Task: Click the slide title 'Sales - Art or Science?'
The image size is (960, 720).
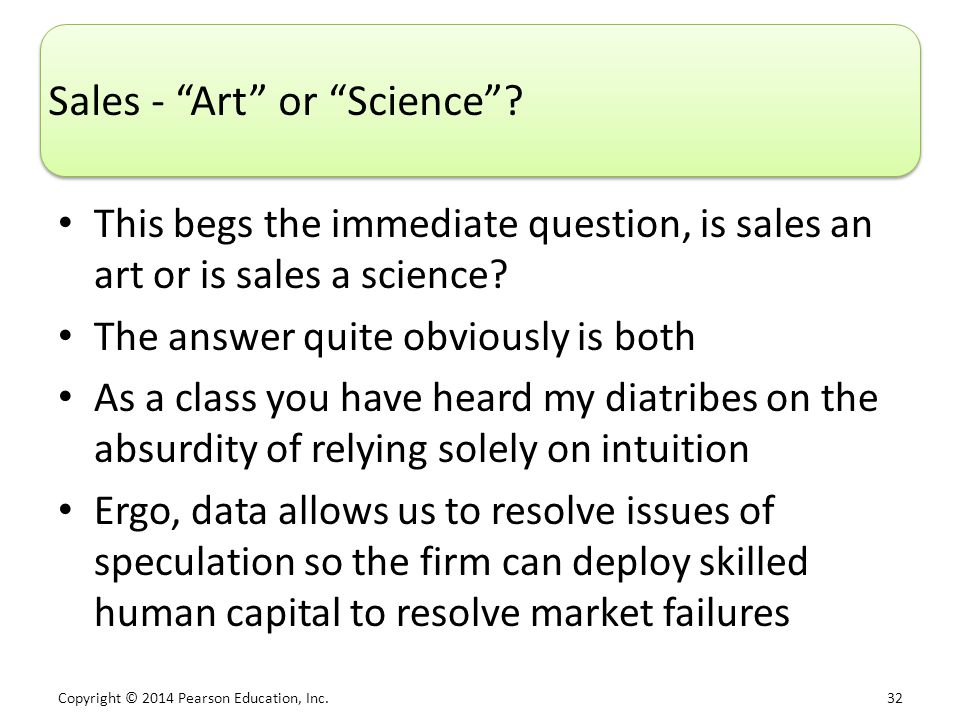Action: point(285,100)
